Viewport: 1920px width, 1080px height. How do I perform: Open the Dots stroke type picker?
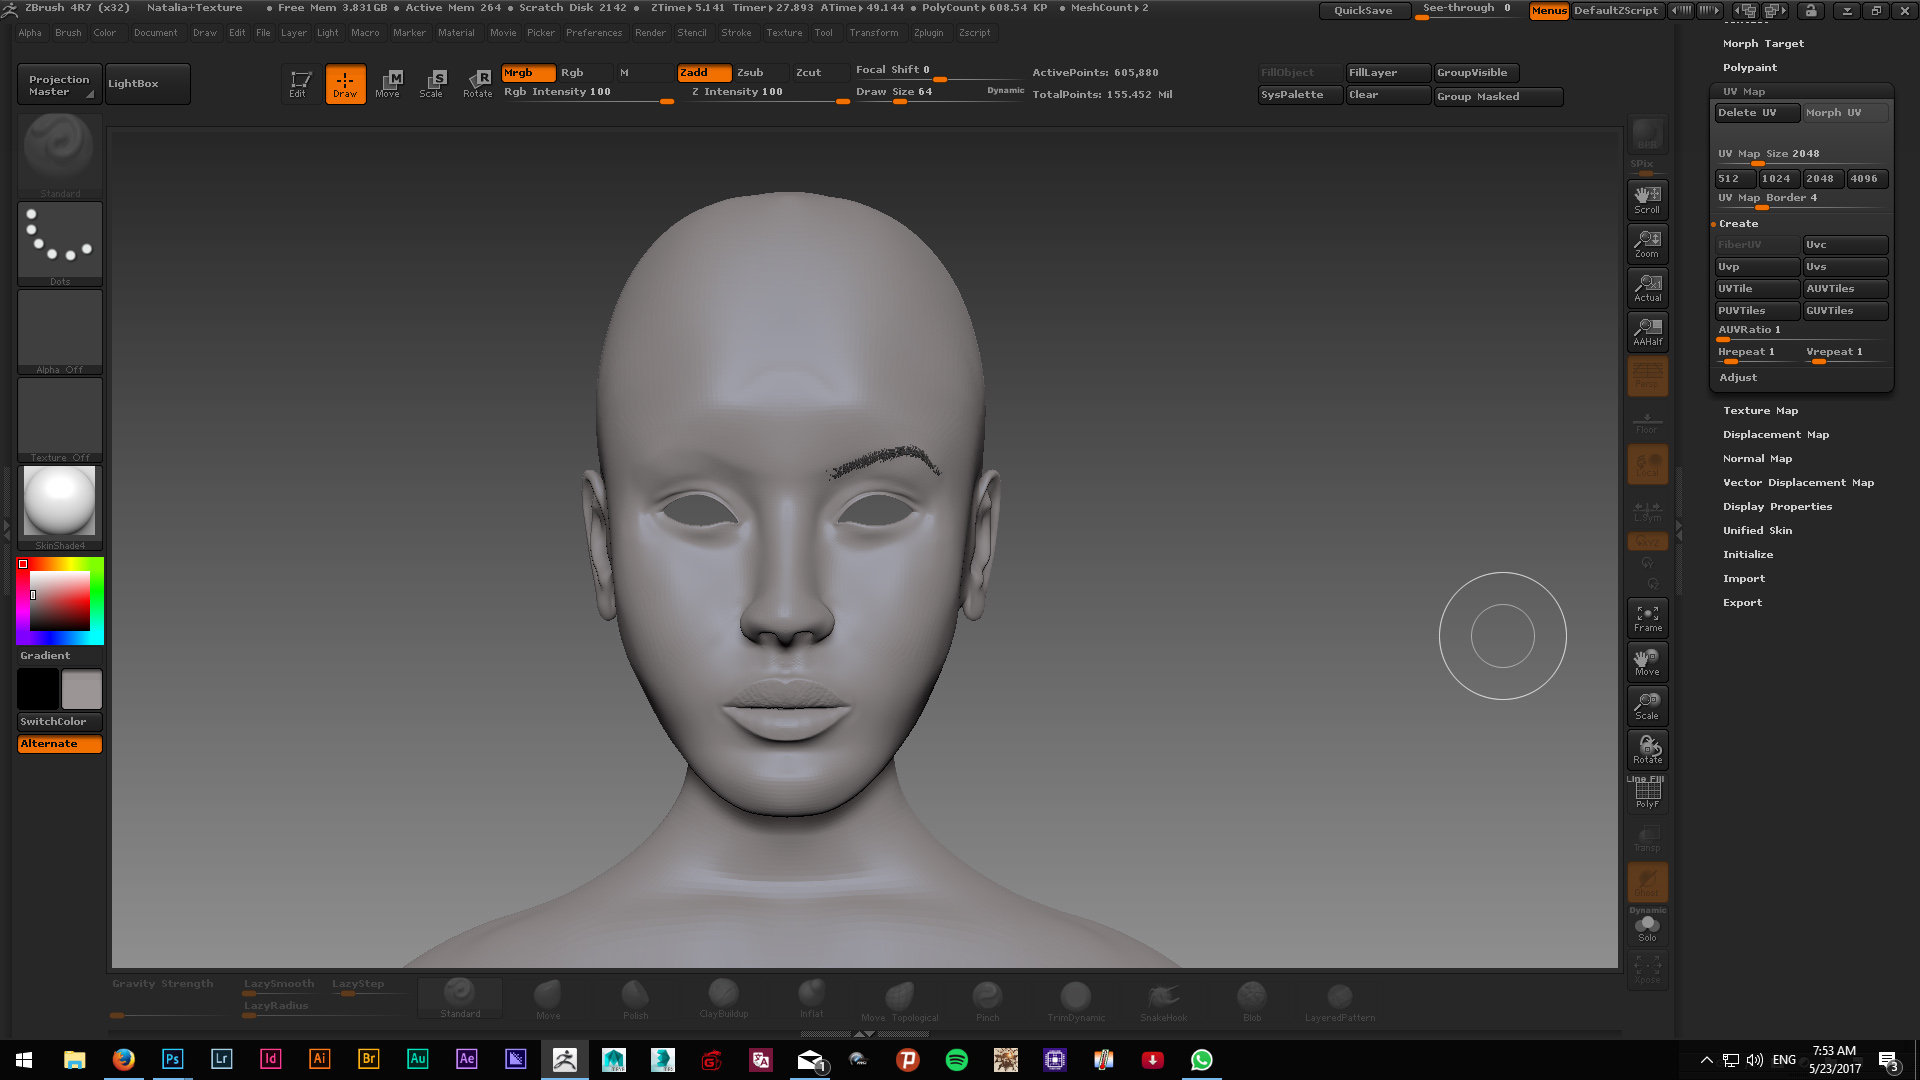point(60,244)
